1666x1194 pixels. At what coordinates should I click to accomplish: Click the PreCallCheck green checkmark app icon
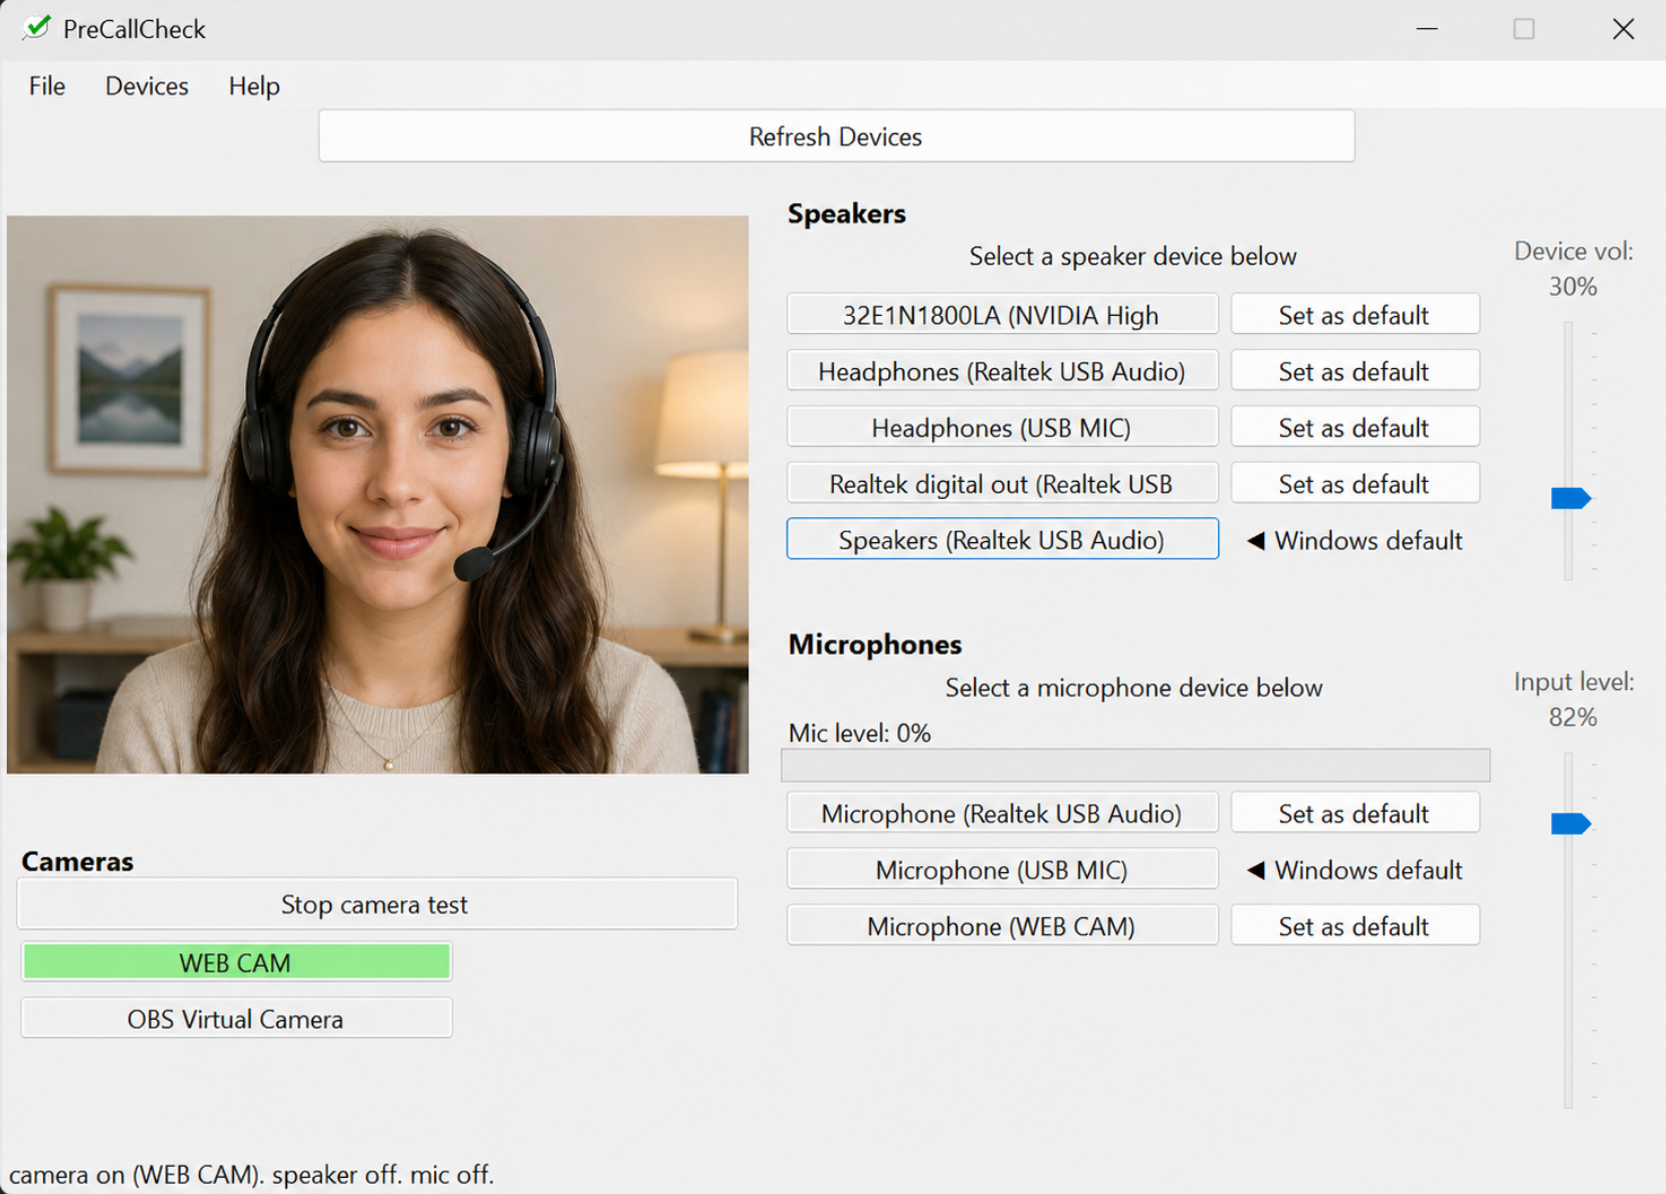(37, 27)
